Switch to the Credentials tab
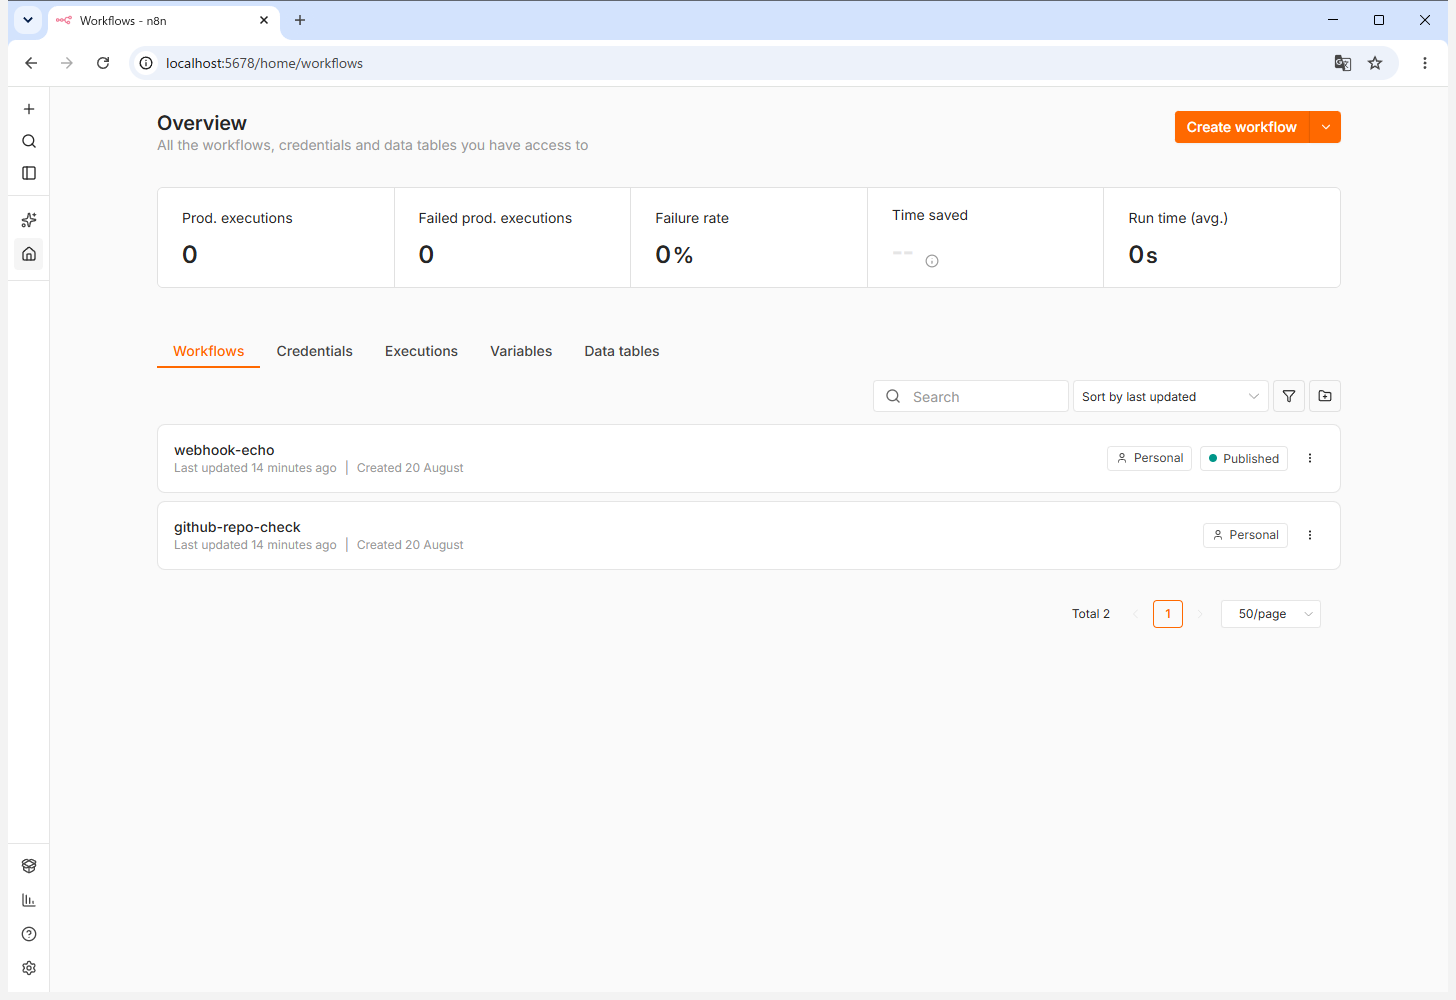 pos(315,351)
